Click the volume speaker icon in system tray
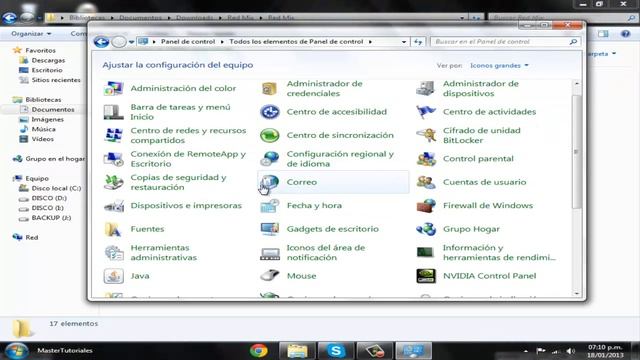The height and width of the screenshot is (360, 640). (x=571, y=351)
